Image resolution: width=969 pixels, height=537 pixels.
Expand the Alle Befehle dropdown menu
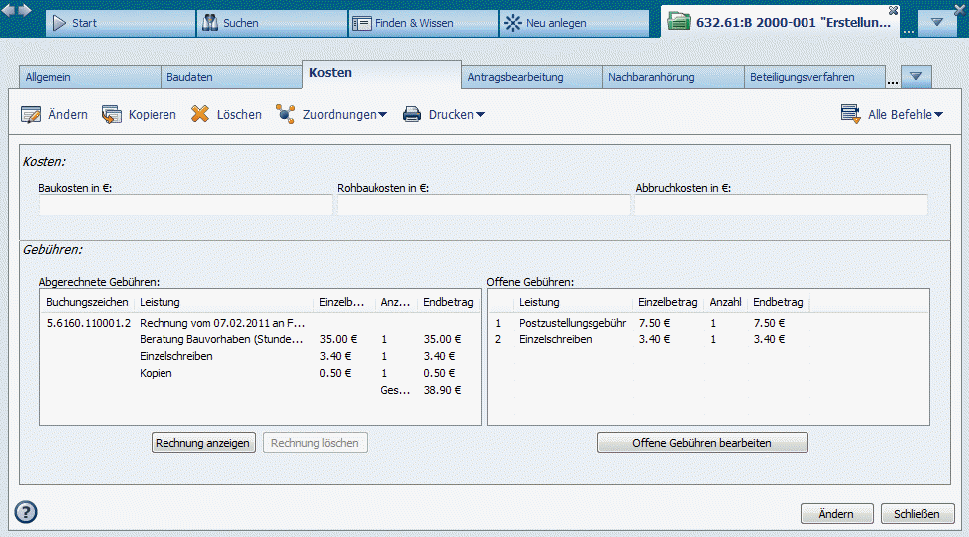(939, 116)
